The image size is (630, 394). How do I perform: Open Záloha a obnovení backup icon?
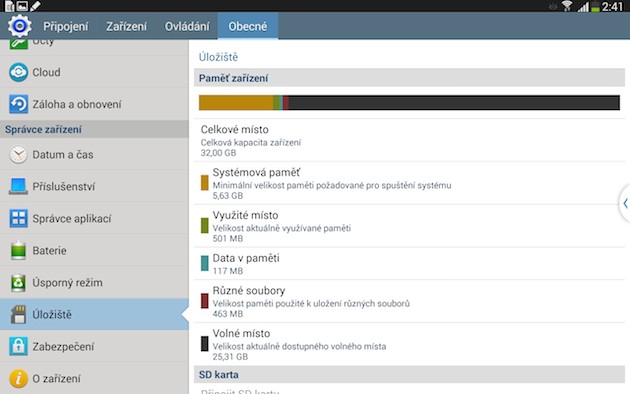(18, 104)
